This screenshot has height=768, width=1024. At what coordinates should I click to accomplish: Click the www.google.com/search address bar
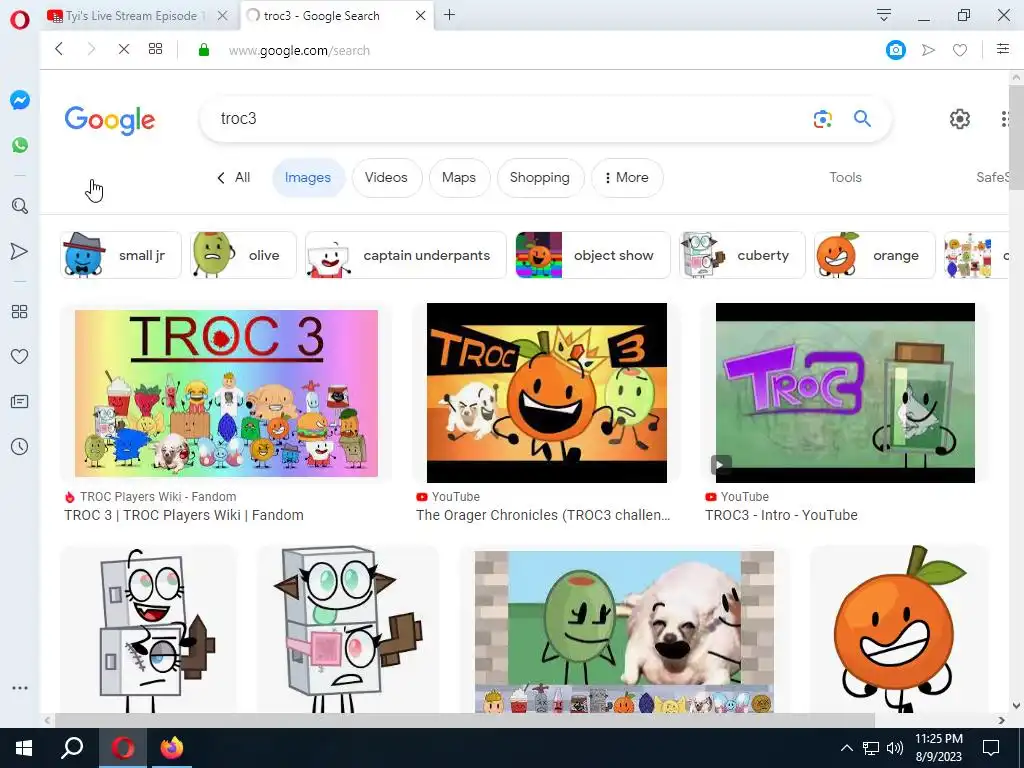299,50
